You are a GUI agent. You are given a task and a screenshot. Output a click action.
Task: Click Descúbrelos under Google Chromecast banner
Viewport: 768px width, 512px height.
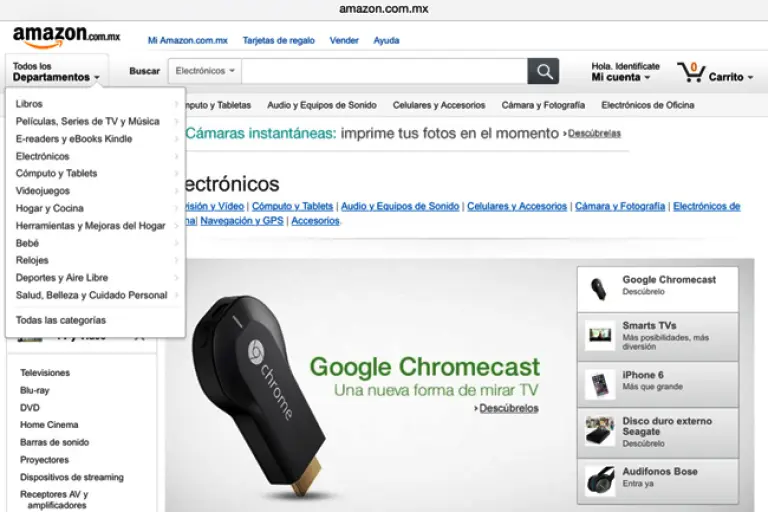pos(508,408)
